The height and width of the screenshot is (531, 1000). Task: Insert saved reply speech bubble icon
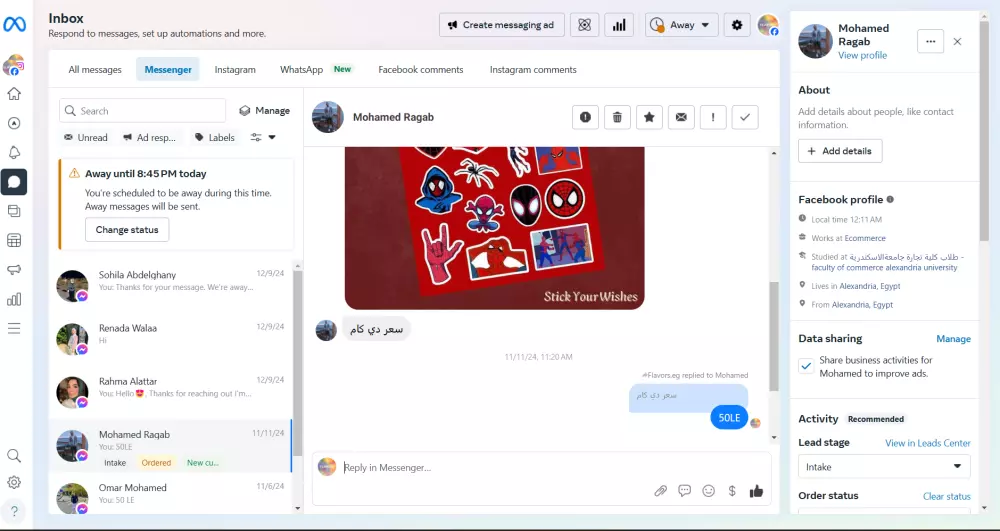[x=685, y=491]
